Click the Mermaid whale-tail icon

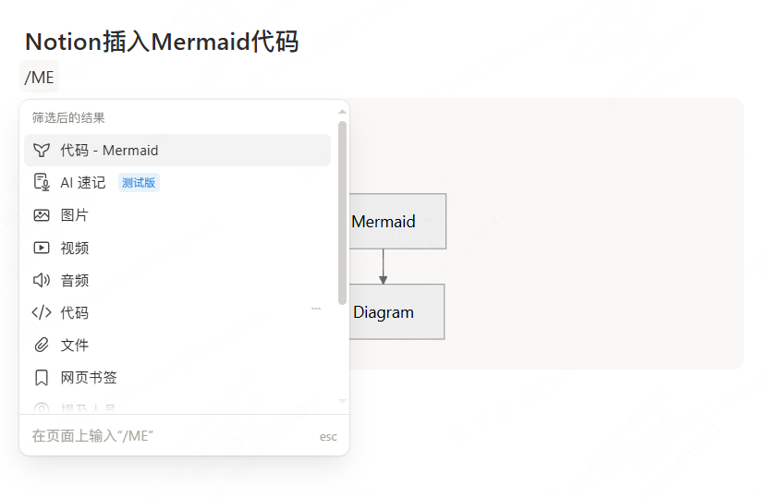[x=42, y=150]
